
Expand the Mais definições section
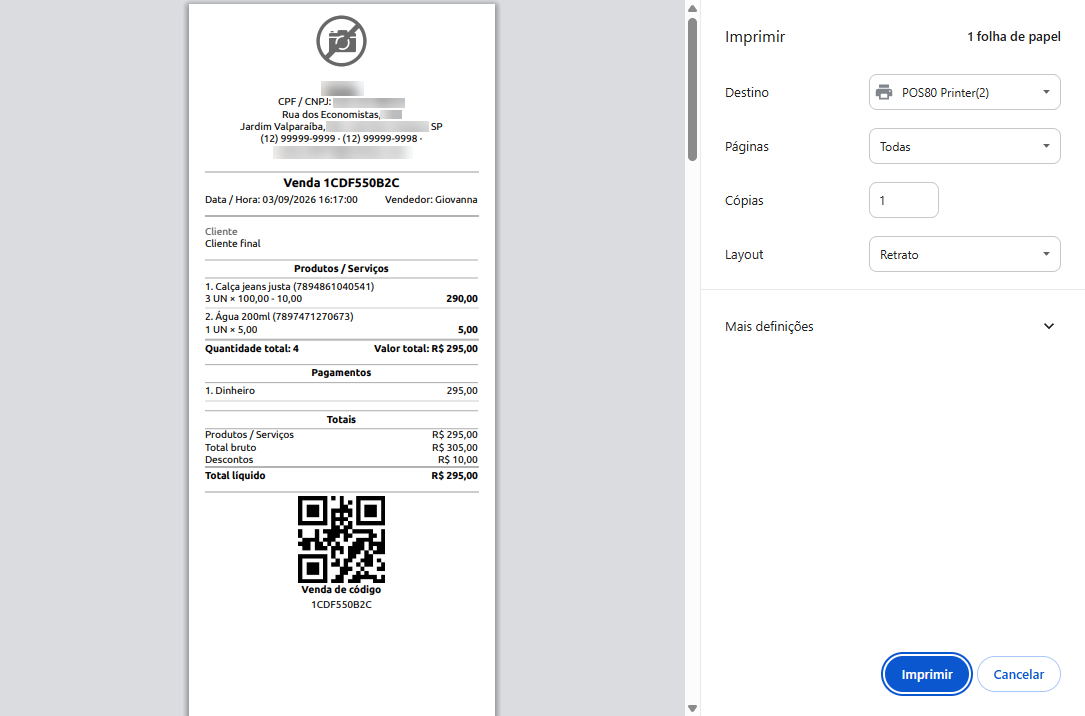tap(890, 327)
